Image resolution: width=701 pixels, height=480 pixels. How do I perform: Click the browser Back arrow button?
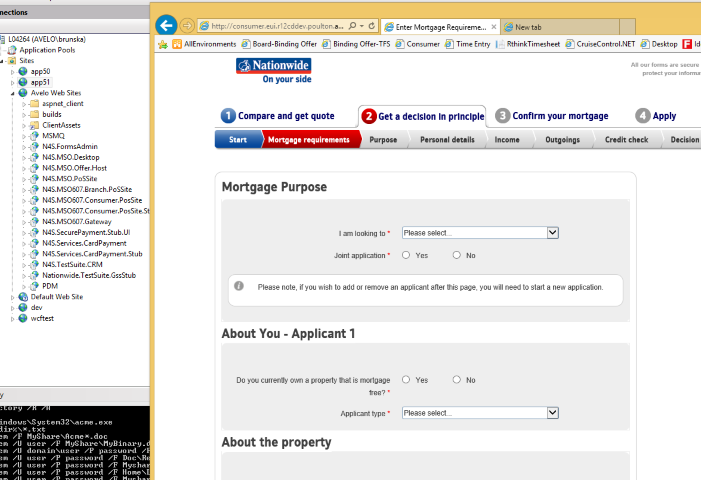tap(167, 25)
